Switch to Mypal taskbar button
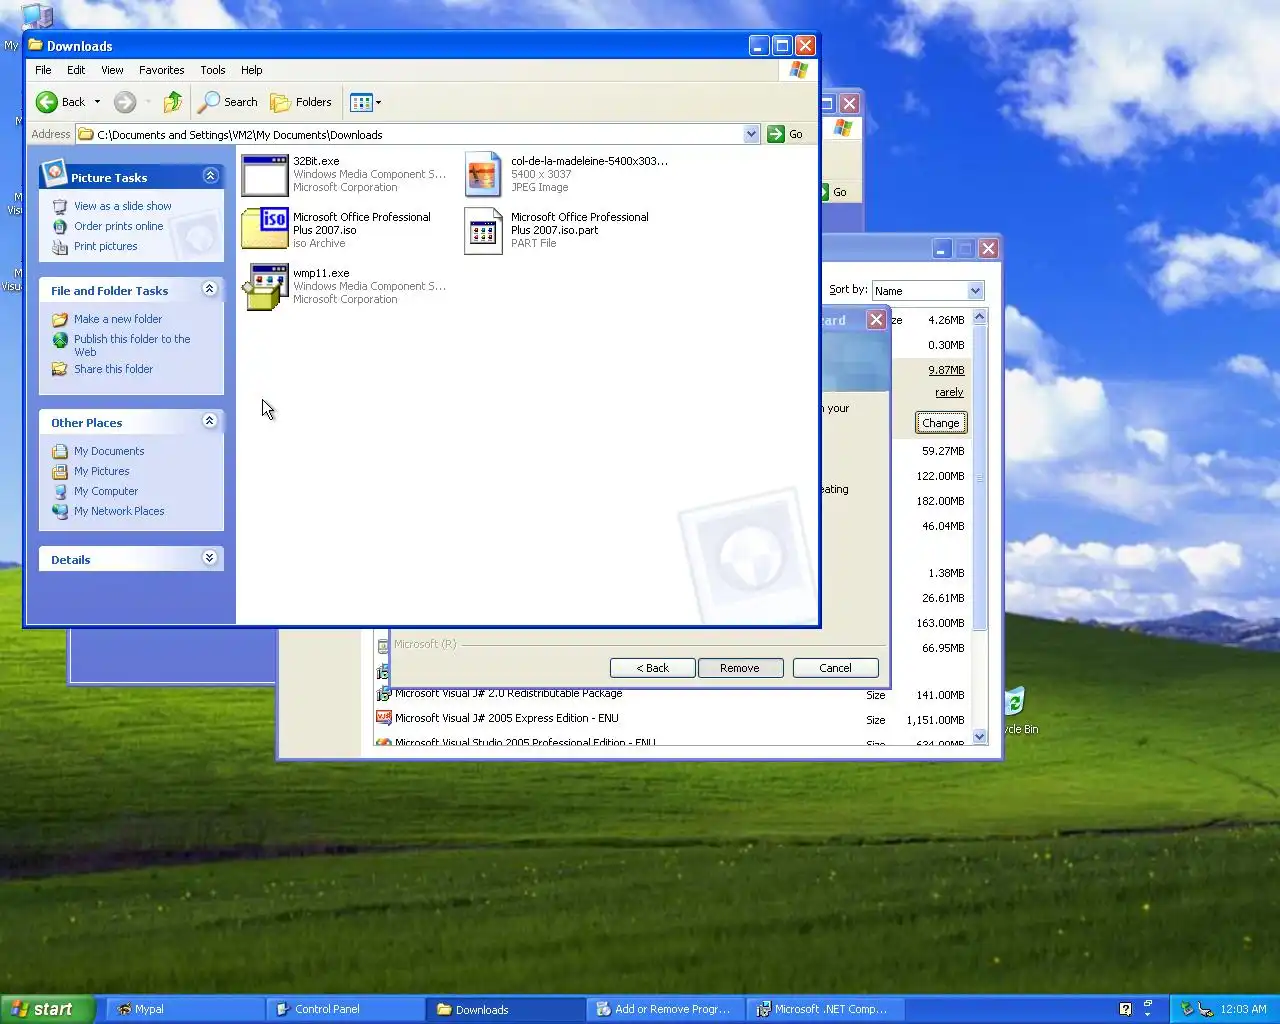Viewport: 1280px width, 1024px height. tap(185, 1009)
